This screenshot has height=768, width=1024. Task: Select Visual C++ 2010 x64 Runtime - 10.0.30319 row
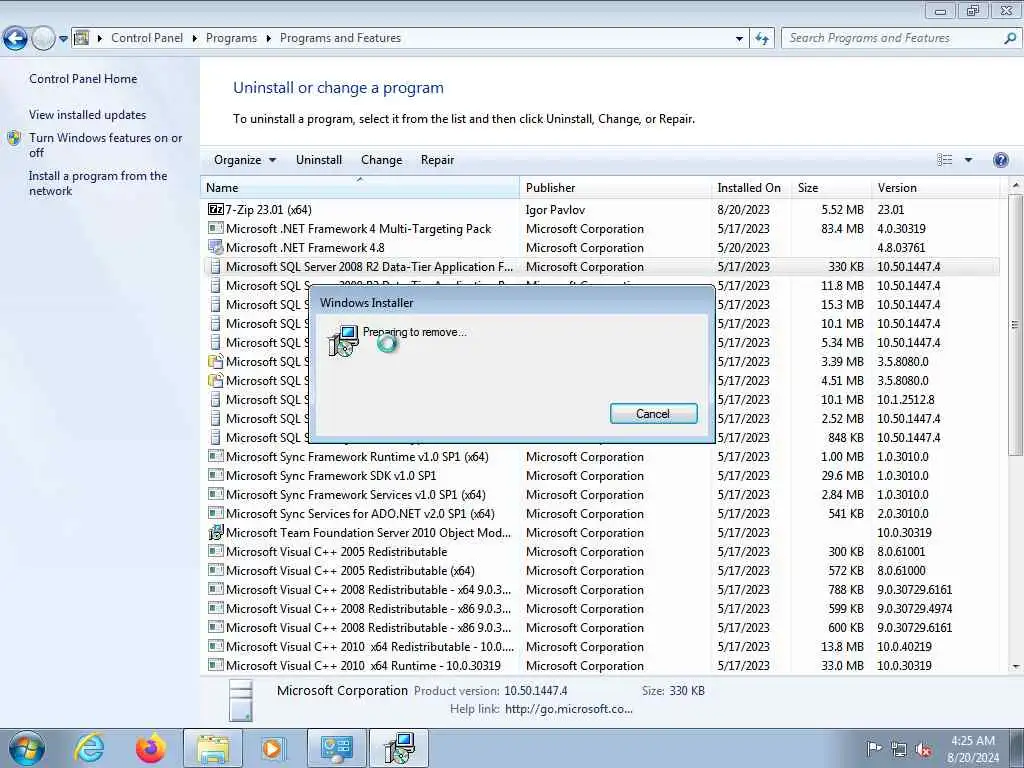(601, 665)
